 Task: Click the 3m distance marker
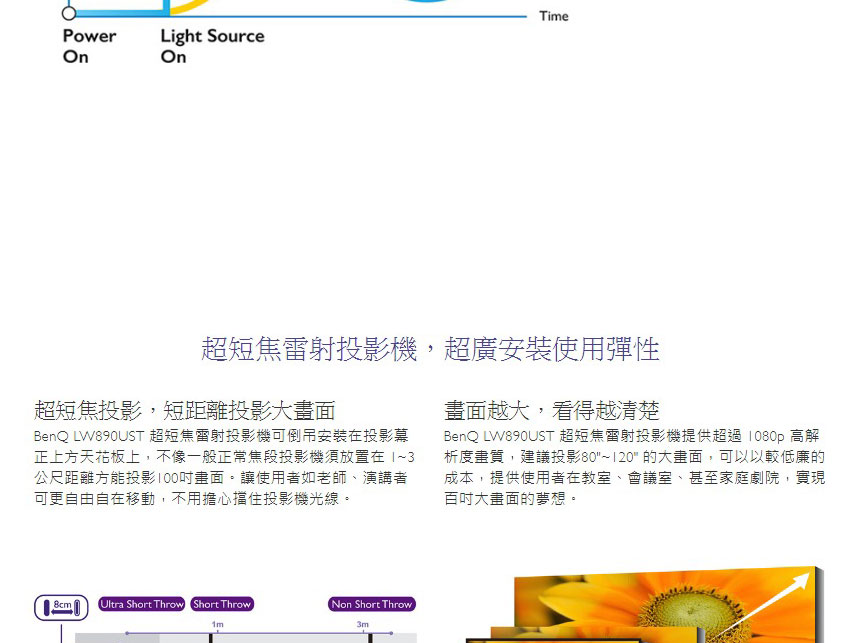point(363,624)
